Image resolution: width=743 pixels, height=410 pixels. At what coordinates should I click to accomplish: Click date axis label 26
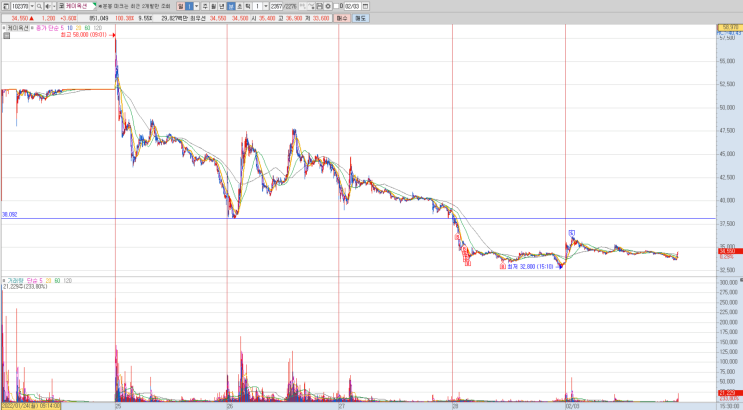(x=230, y=406)
